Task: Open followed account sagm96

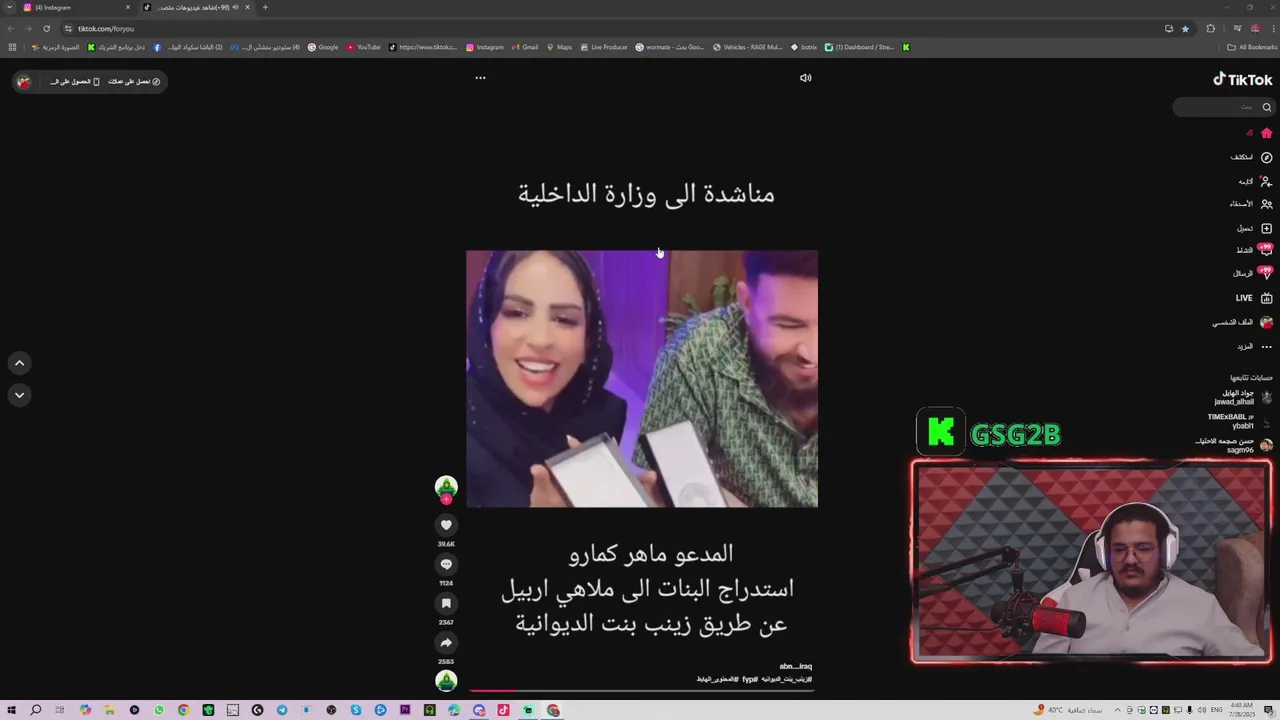Action: [x=1234, y=445]
